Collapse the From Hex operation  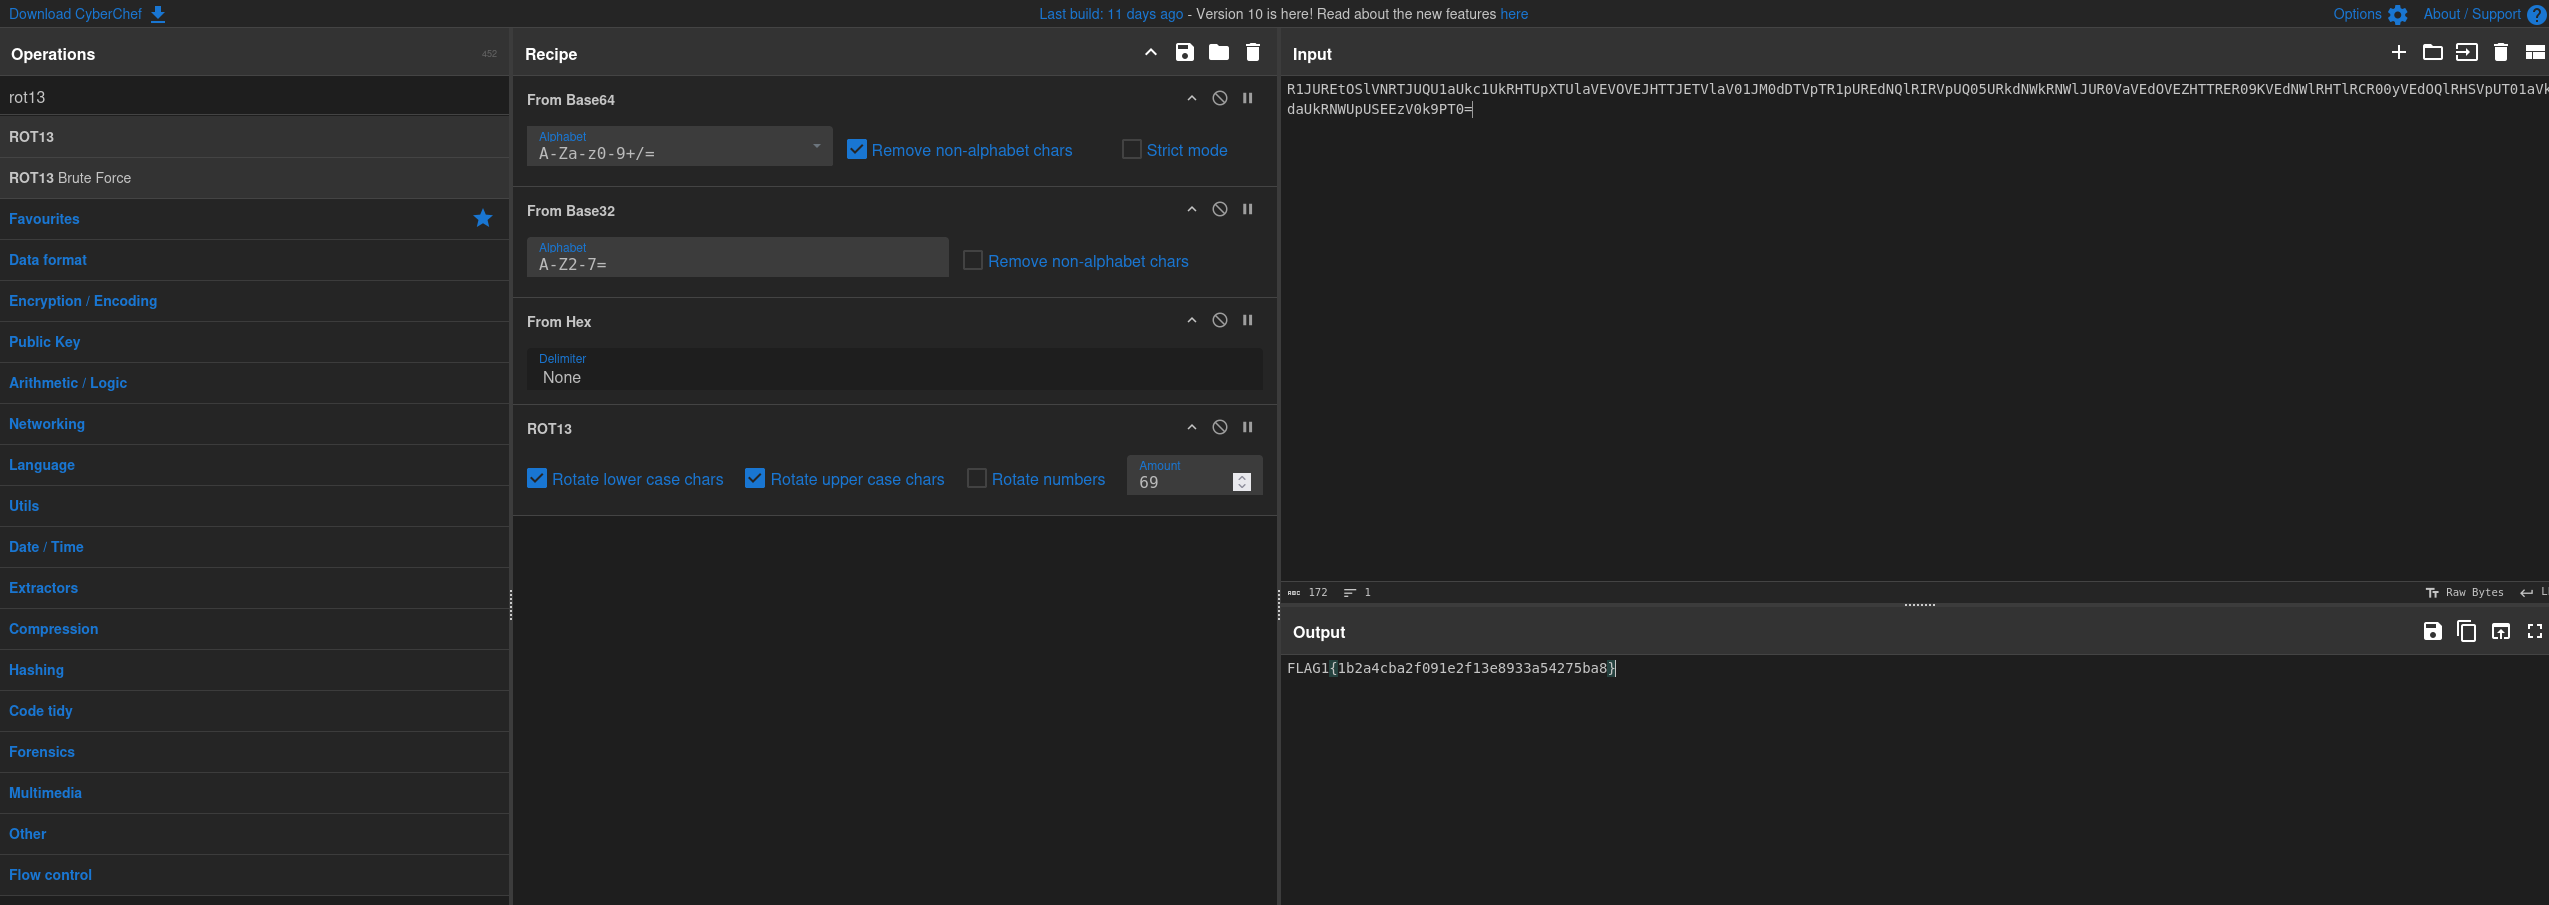1192,320
